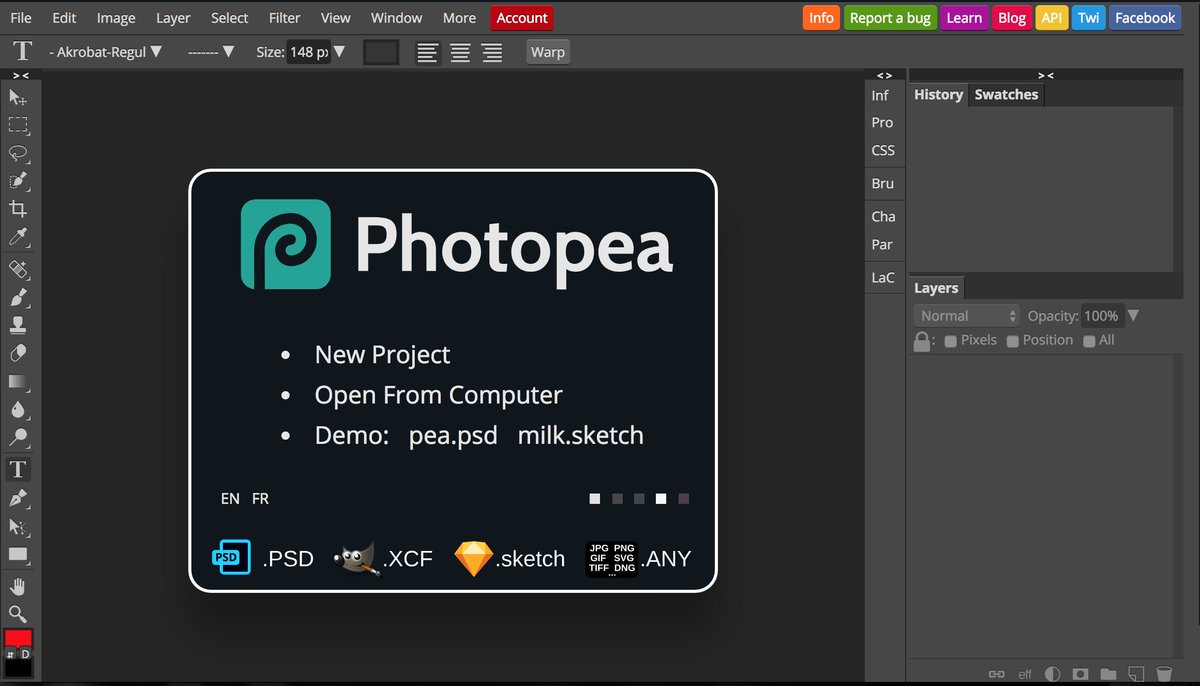The height and width of the screenshot is (686, 1200).
Task: Select the Type tool in toolbox
Action: (18, 469)
